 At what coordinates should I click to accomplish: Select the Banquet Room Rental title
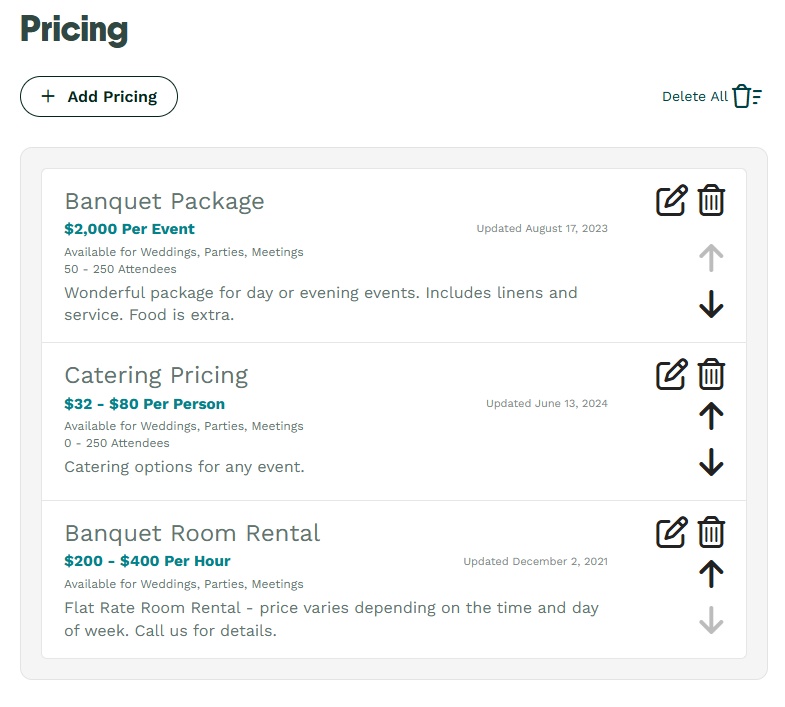(192, 533)
